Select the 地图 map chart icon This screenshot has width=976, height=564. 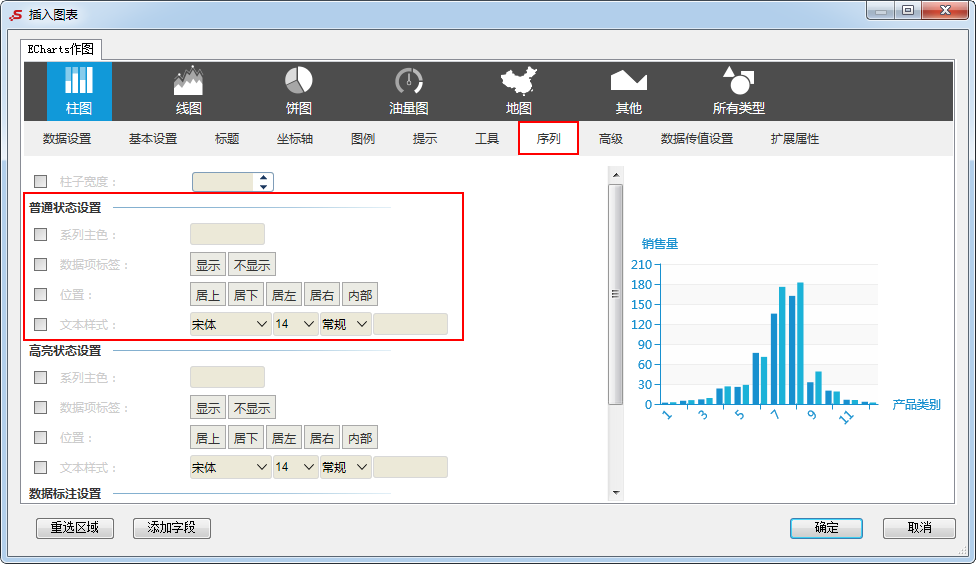point(518,91)
